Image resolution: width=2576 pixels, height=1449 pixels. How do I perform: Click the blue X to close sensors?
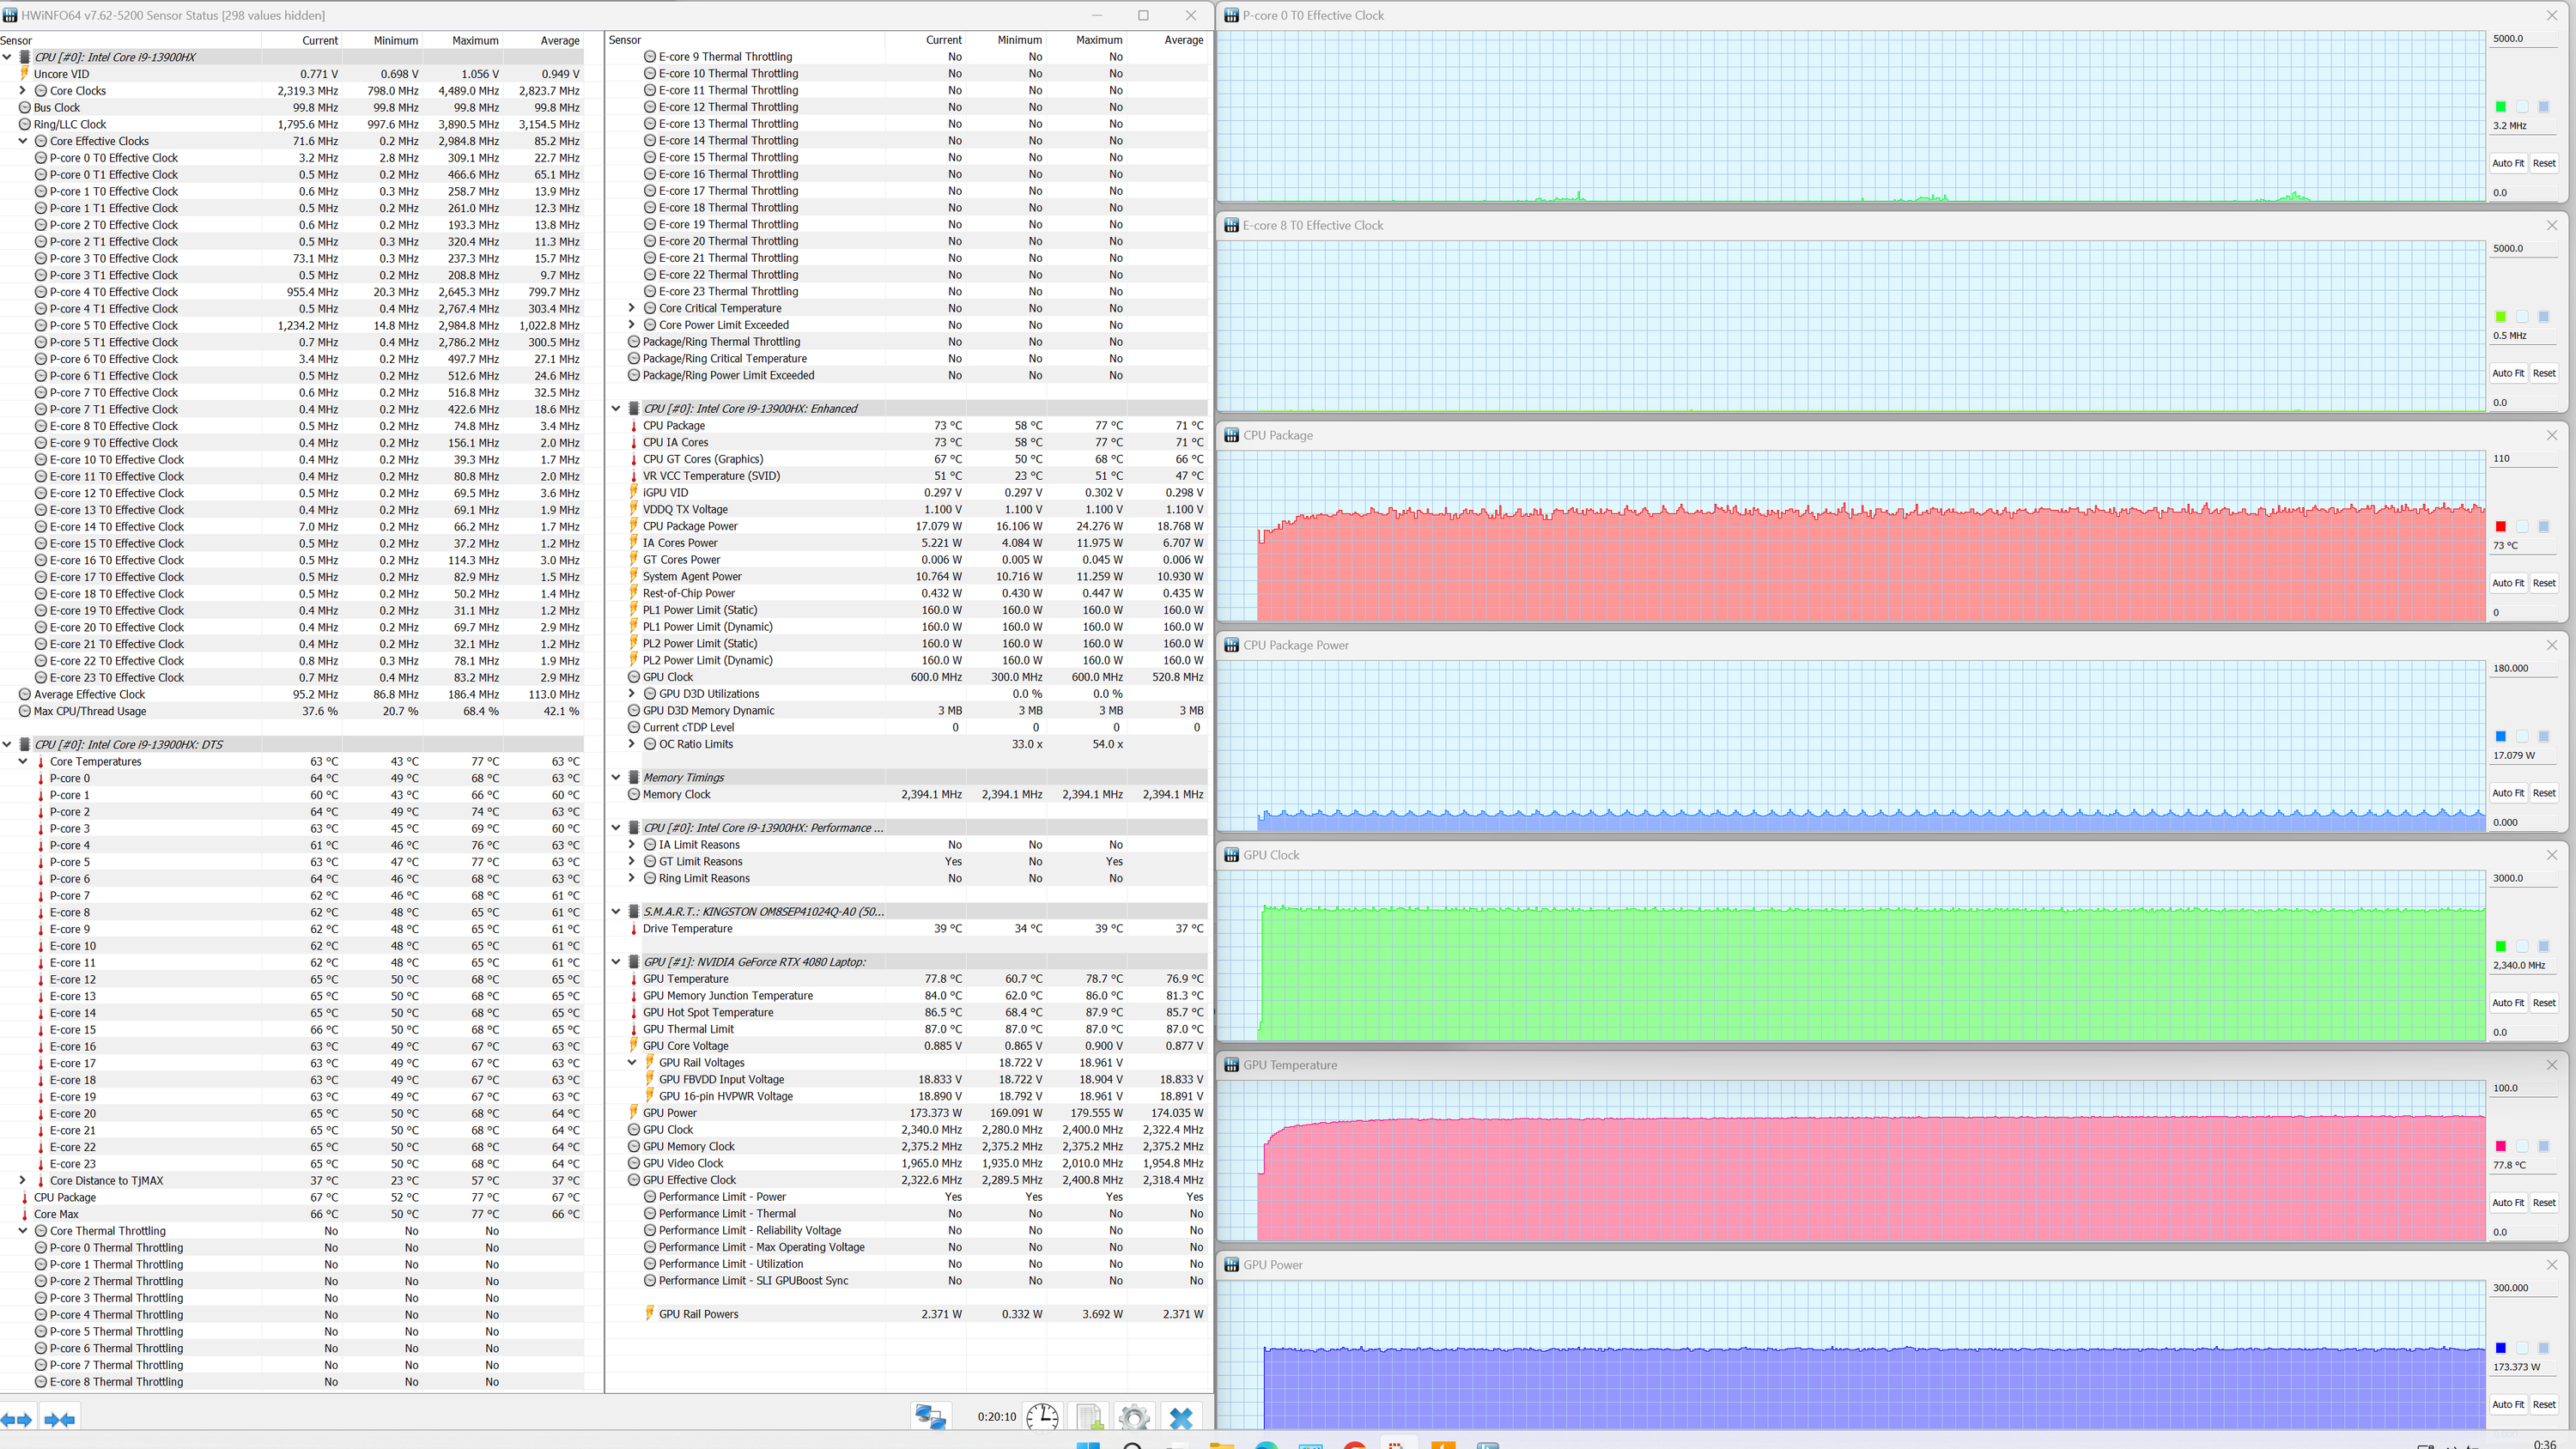(x=1181, y=1416)
